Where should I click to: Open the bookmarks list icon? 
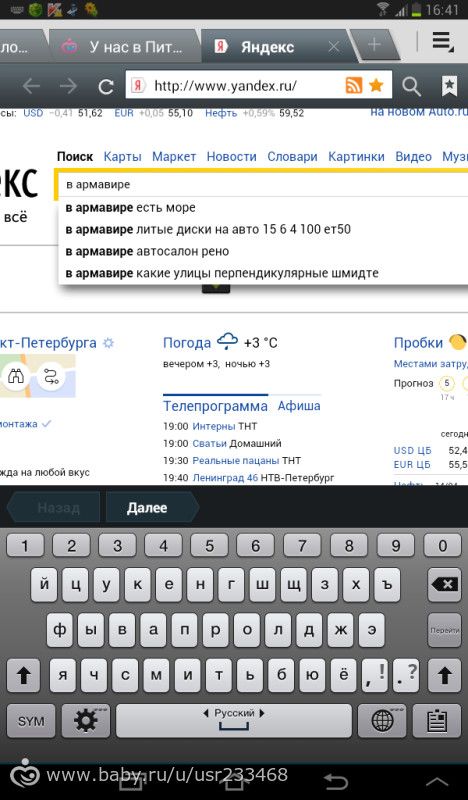(x=449, y=86)
